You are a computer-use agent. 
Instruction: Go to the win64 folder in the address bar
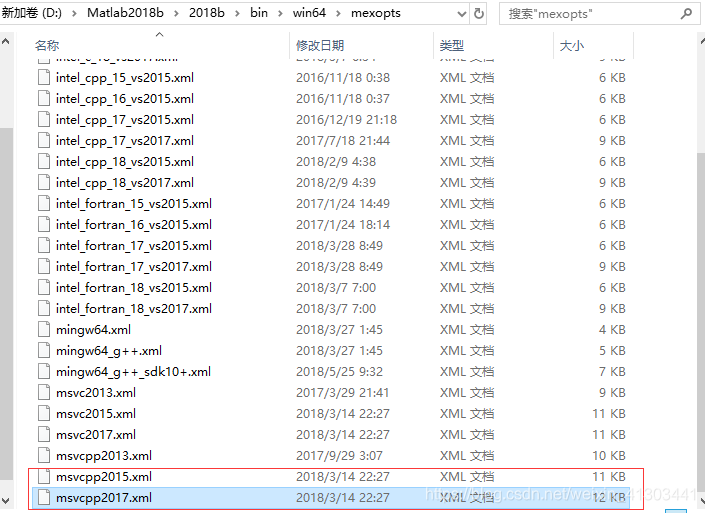point(309,13)
